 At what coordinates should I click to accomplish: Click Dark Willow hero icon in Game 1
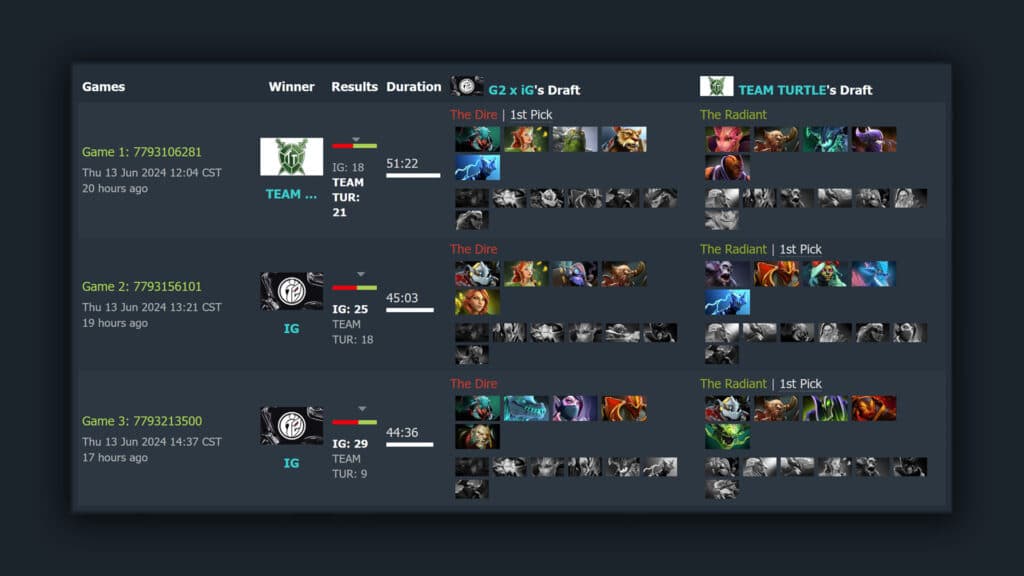coord(728,139)
